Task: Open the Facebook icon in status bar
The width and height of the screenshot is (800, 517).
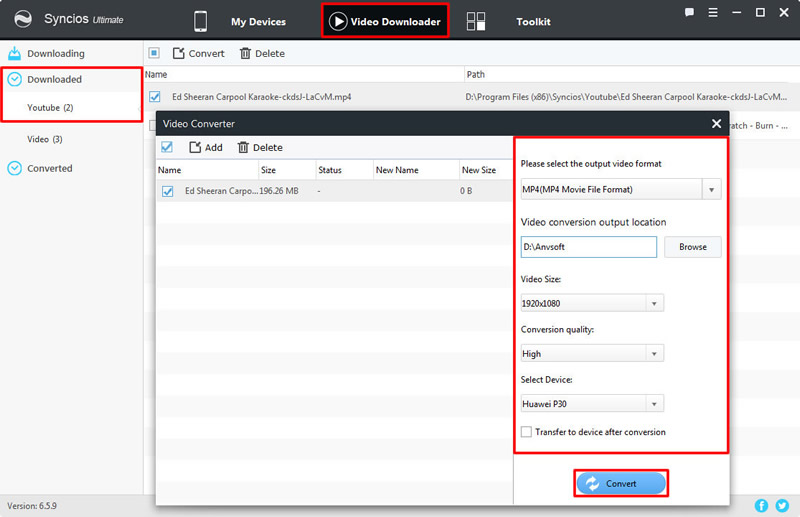Action: point(761,505)
